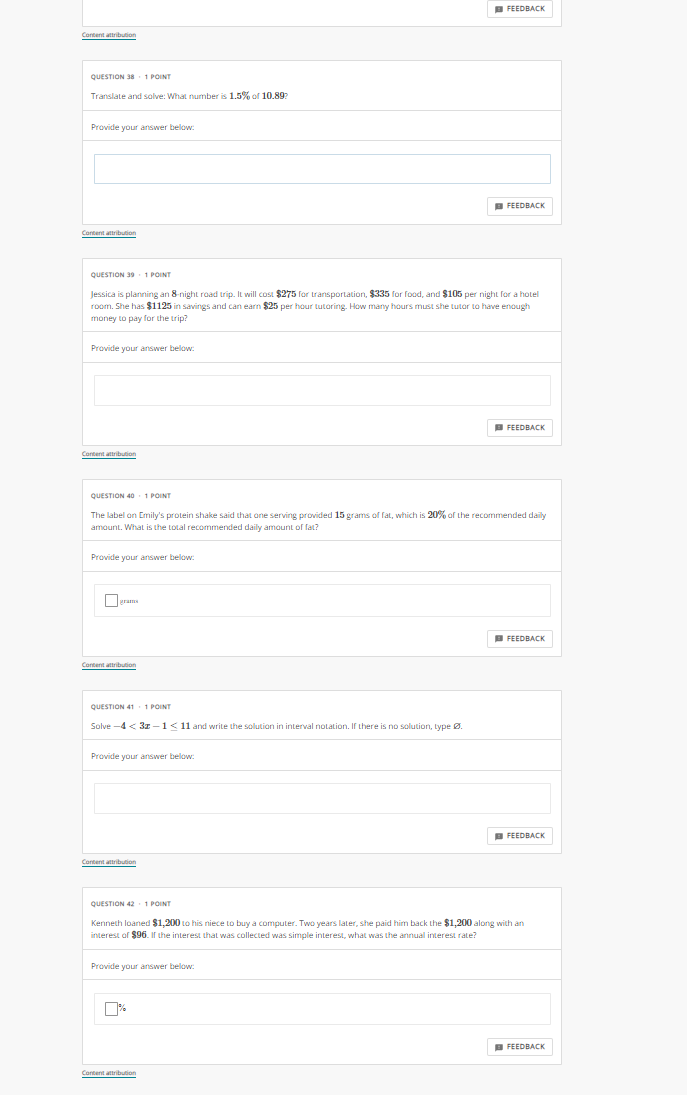Click 'Provide your answer below:' in Question 41
Image resolution: width=687 pixels, height=1095 pixels.
tap(142, 756)
